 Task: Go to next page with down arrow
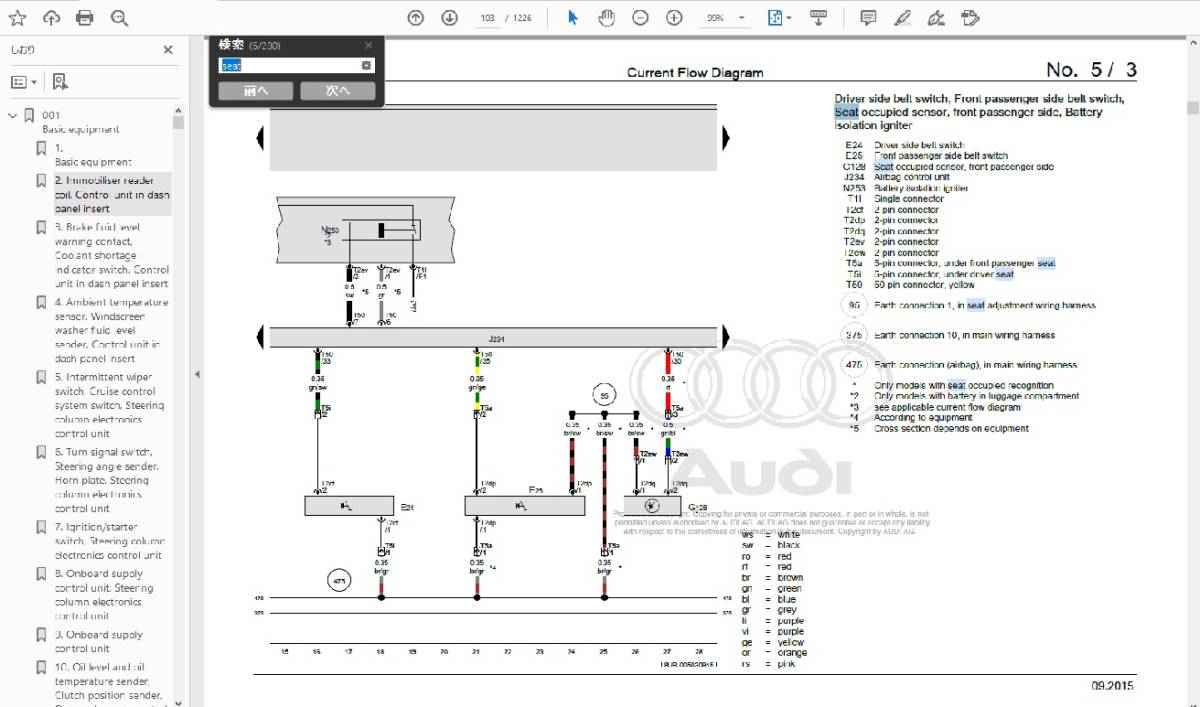[450, 18]
